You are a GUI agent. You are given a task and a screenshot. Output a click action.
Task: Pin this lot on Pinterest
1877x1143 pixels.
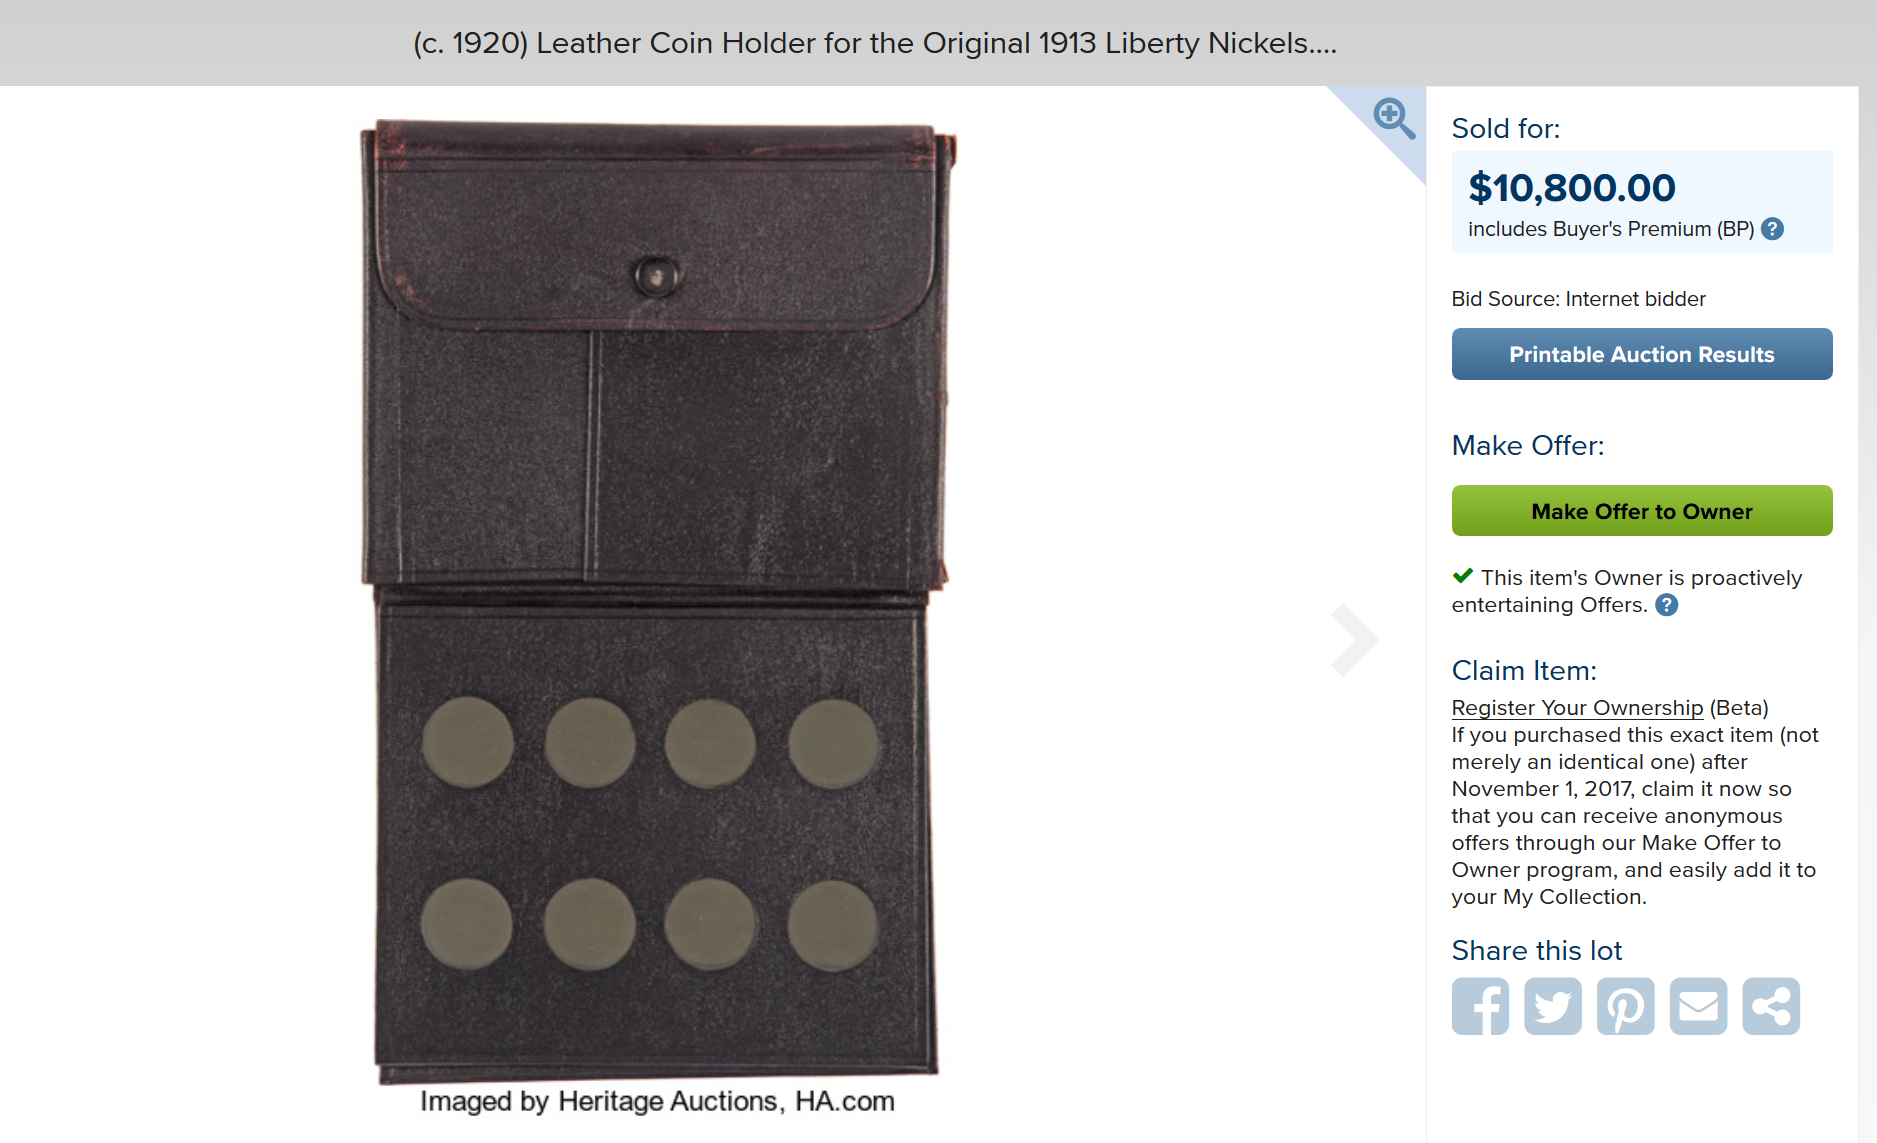tap(1626, 1006)
